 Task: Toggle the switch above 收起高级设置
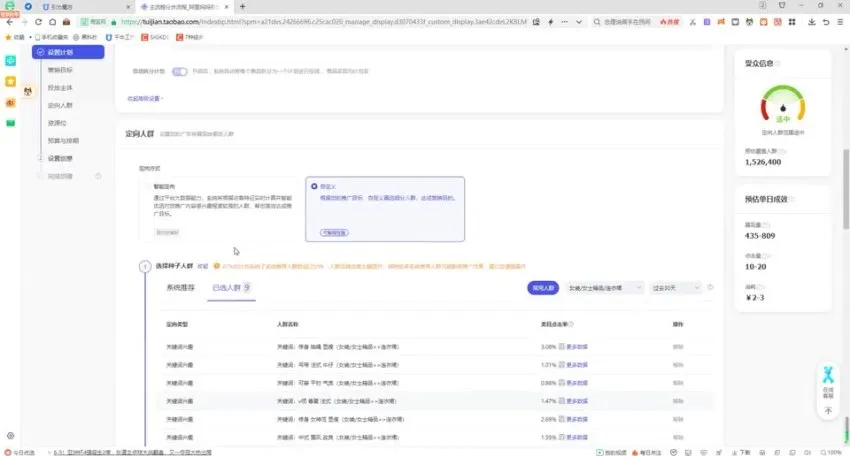179,72
